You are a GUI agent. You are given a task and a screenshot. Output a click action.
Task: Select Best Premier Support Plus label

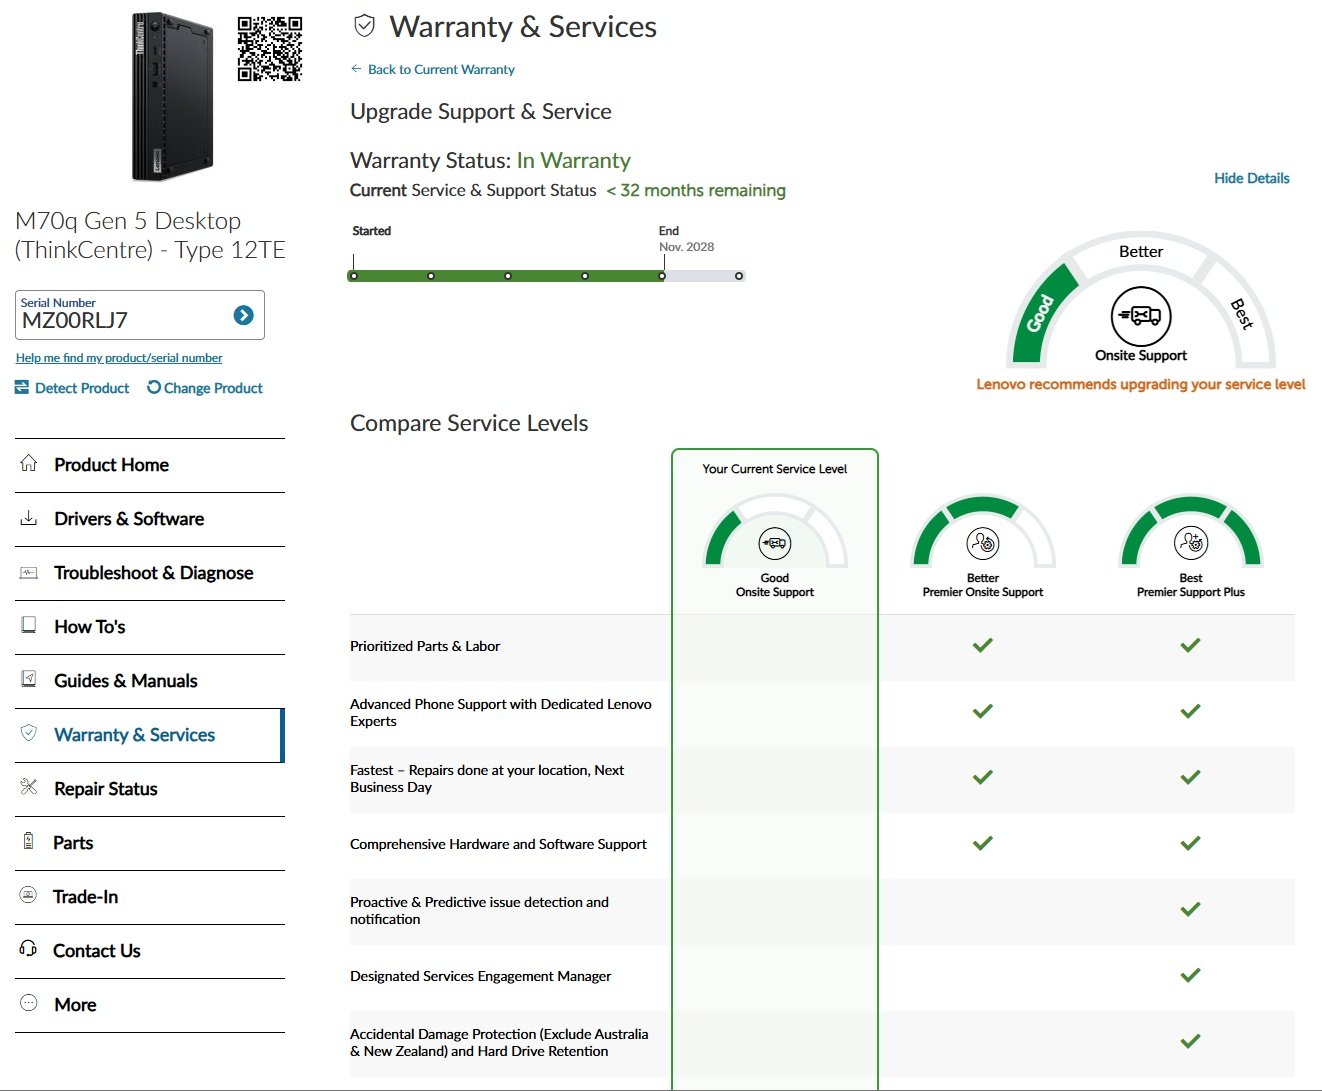coord(1191,585)
